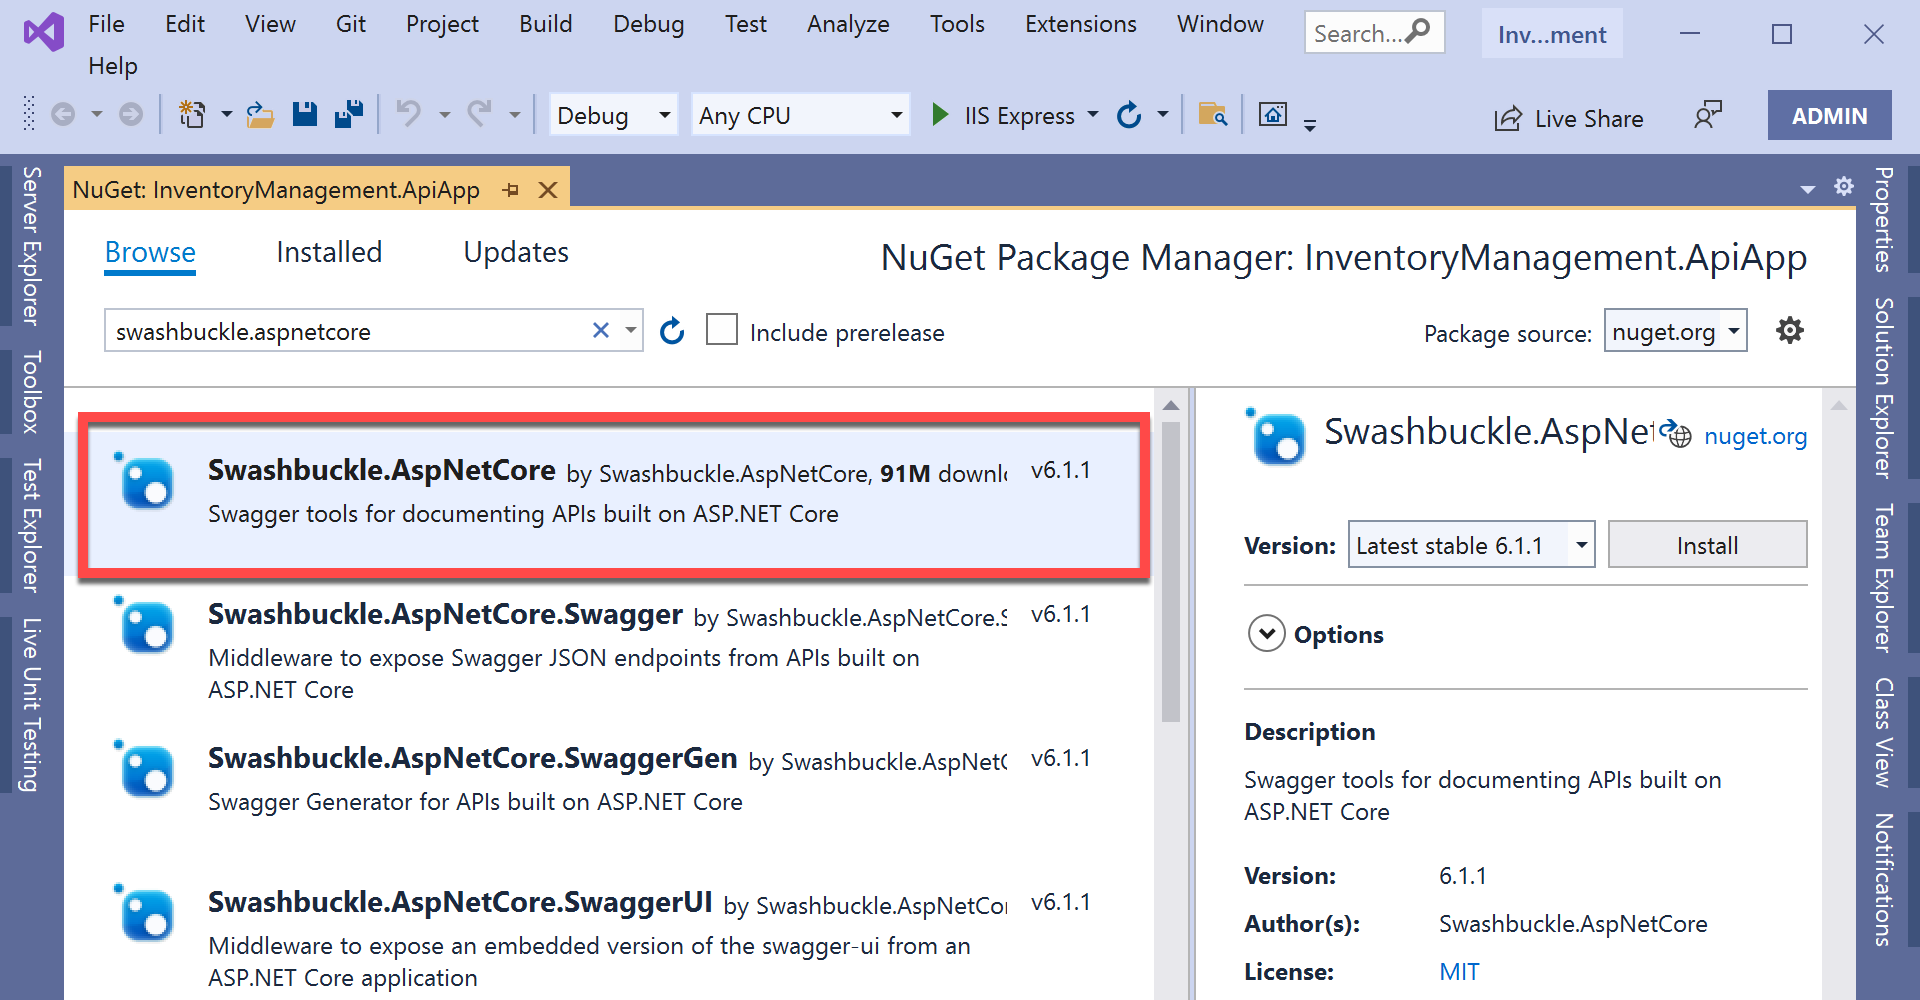Click the Live Share icon
1920x1000 pixels.
pos(1508,119)
